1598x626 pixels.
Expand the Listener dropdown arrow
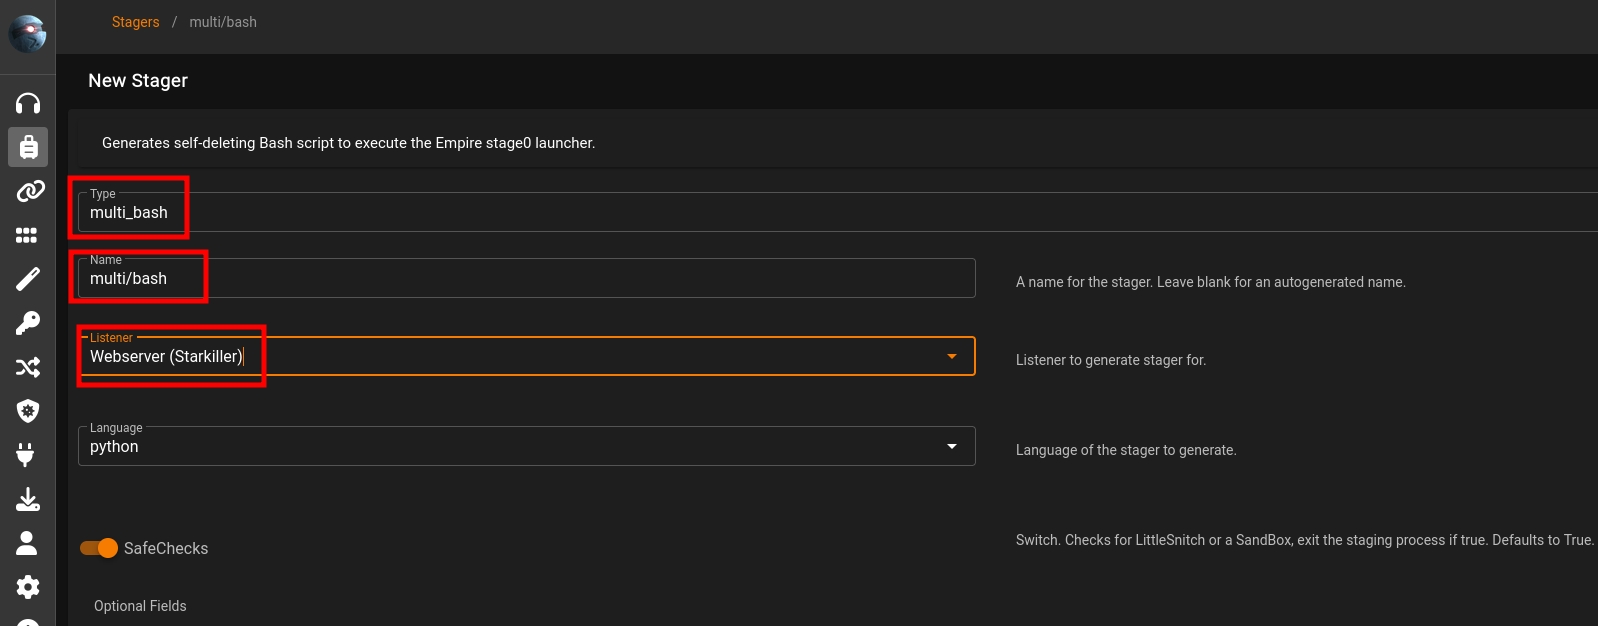952,356
